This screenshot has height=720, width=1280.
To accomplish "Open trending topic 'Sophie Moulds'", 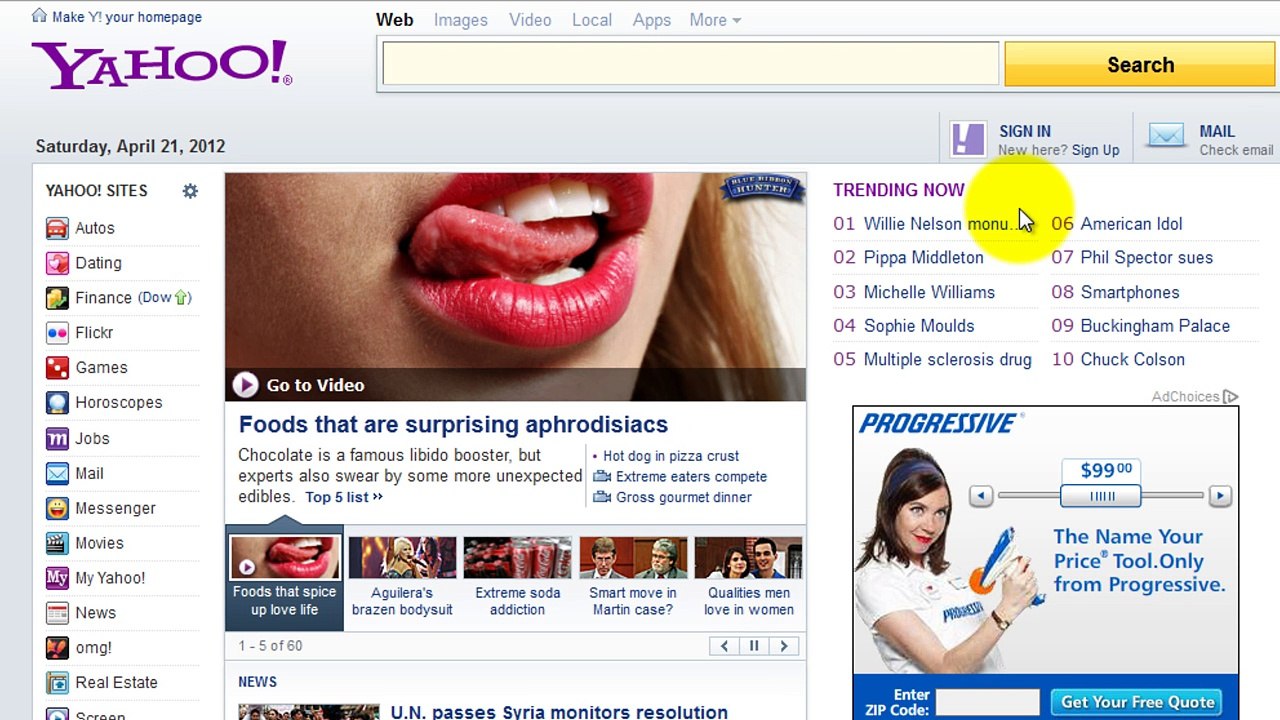I will (919, 326).
